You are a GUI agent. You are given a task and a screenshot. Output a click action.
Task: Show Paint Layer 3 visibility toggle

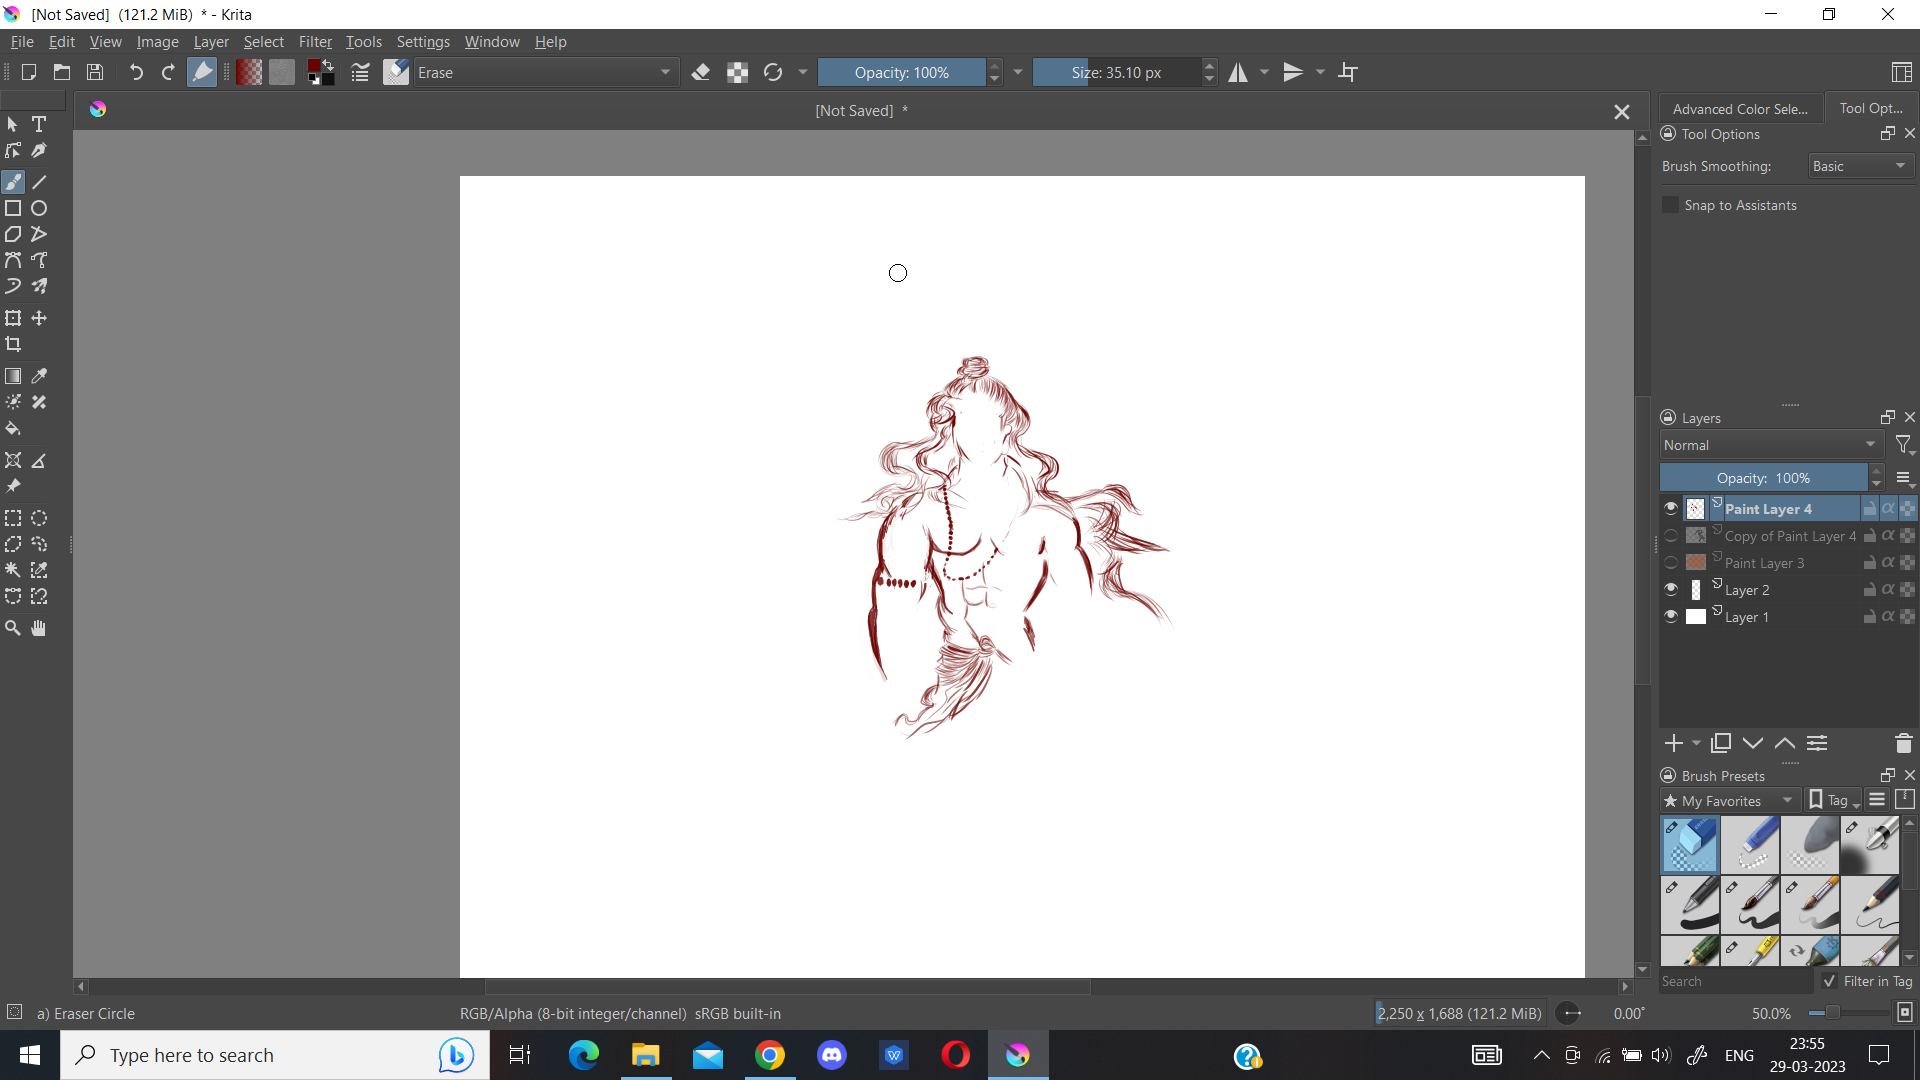pos(1670,563)
